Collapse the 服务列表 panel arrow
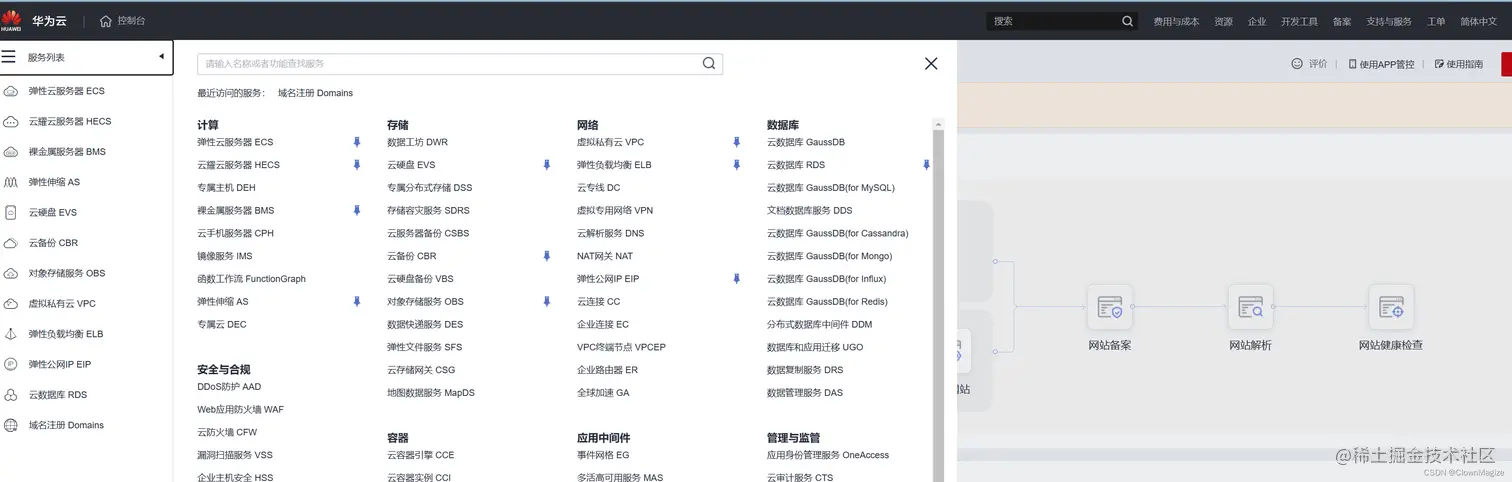Screen dimensions: 1512x482 point(161,57)
